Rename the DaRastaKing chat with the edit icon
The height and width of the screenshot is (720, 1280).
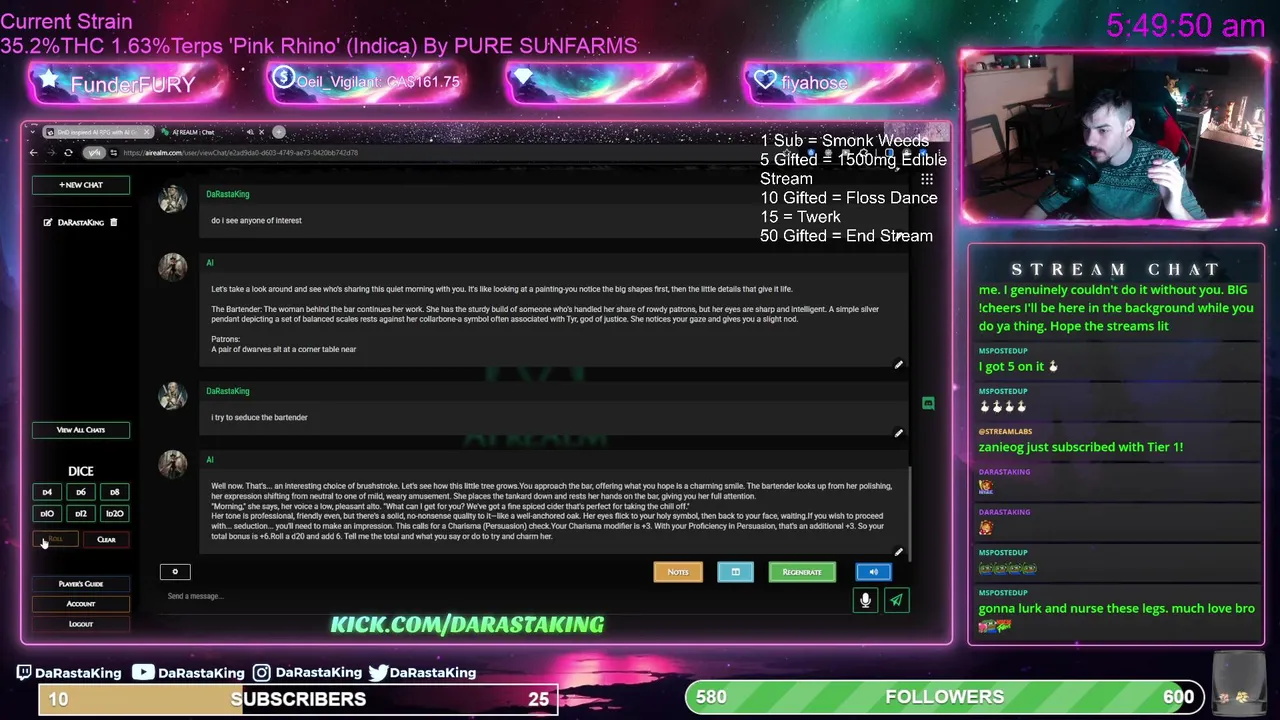47,222
